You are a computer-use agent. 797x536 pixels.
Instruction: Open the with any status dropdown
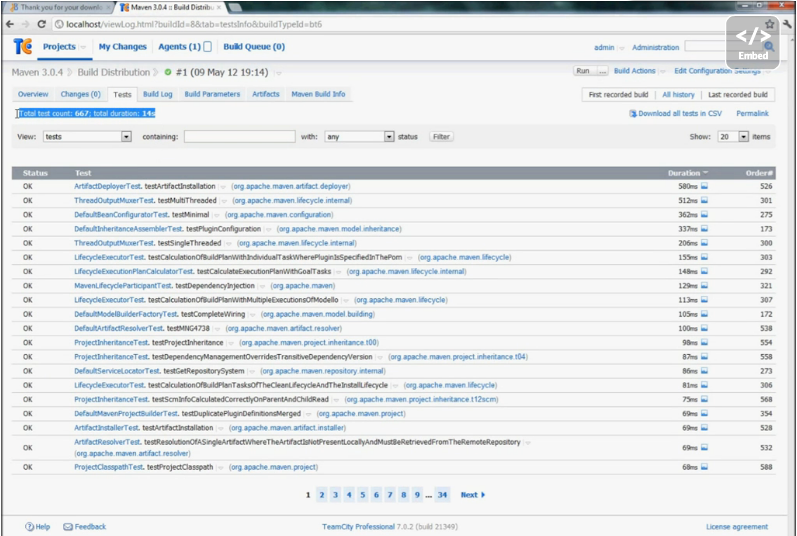coord(359,137)
